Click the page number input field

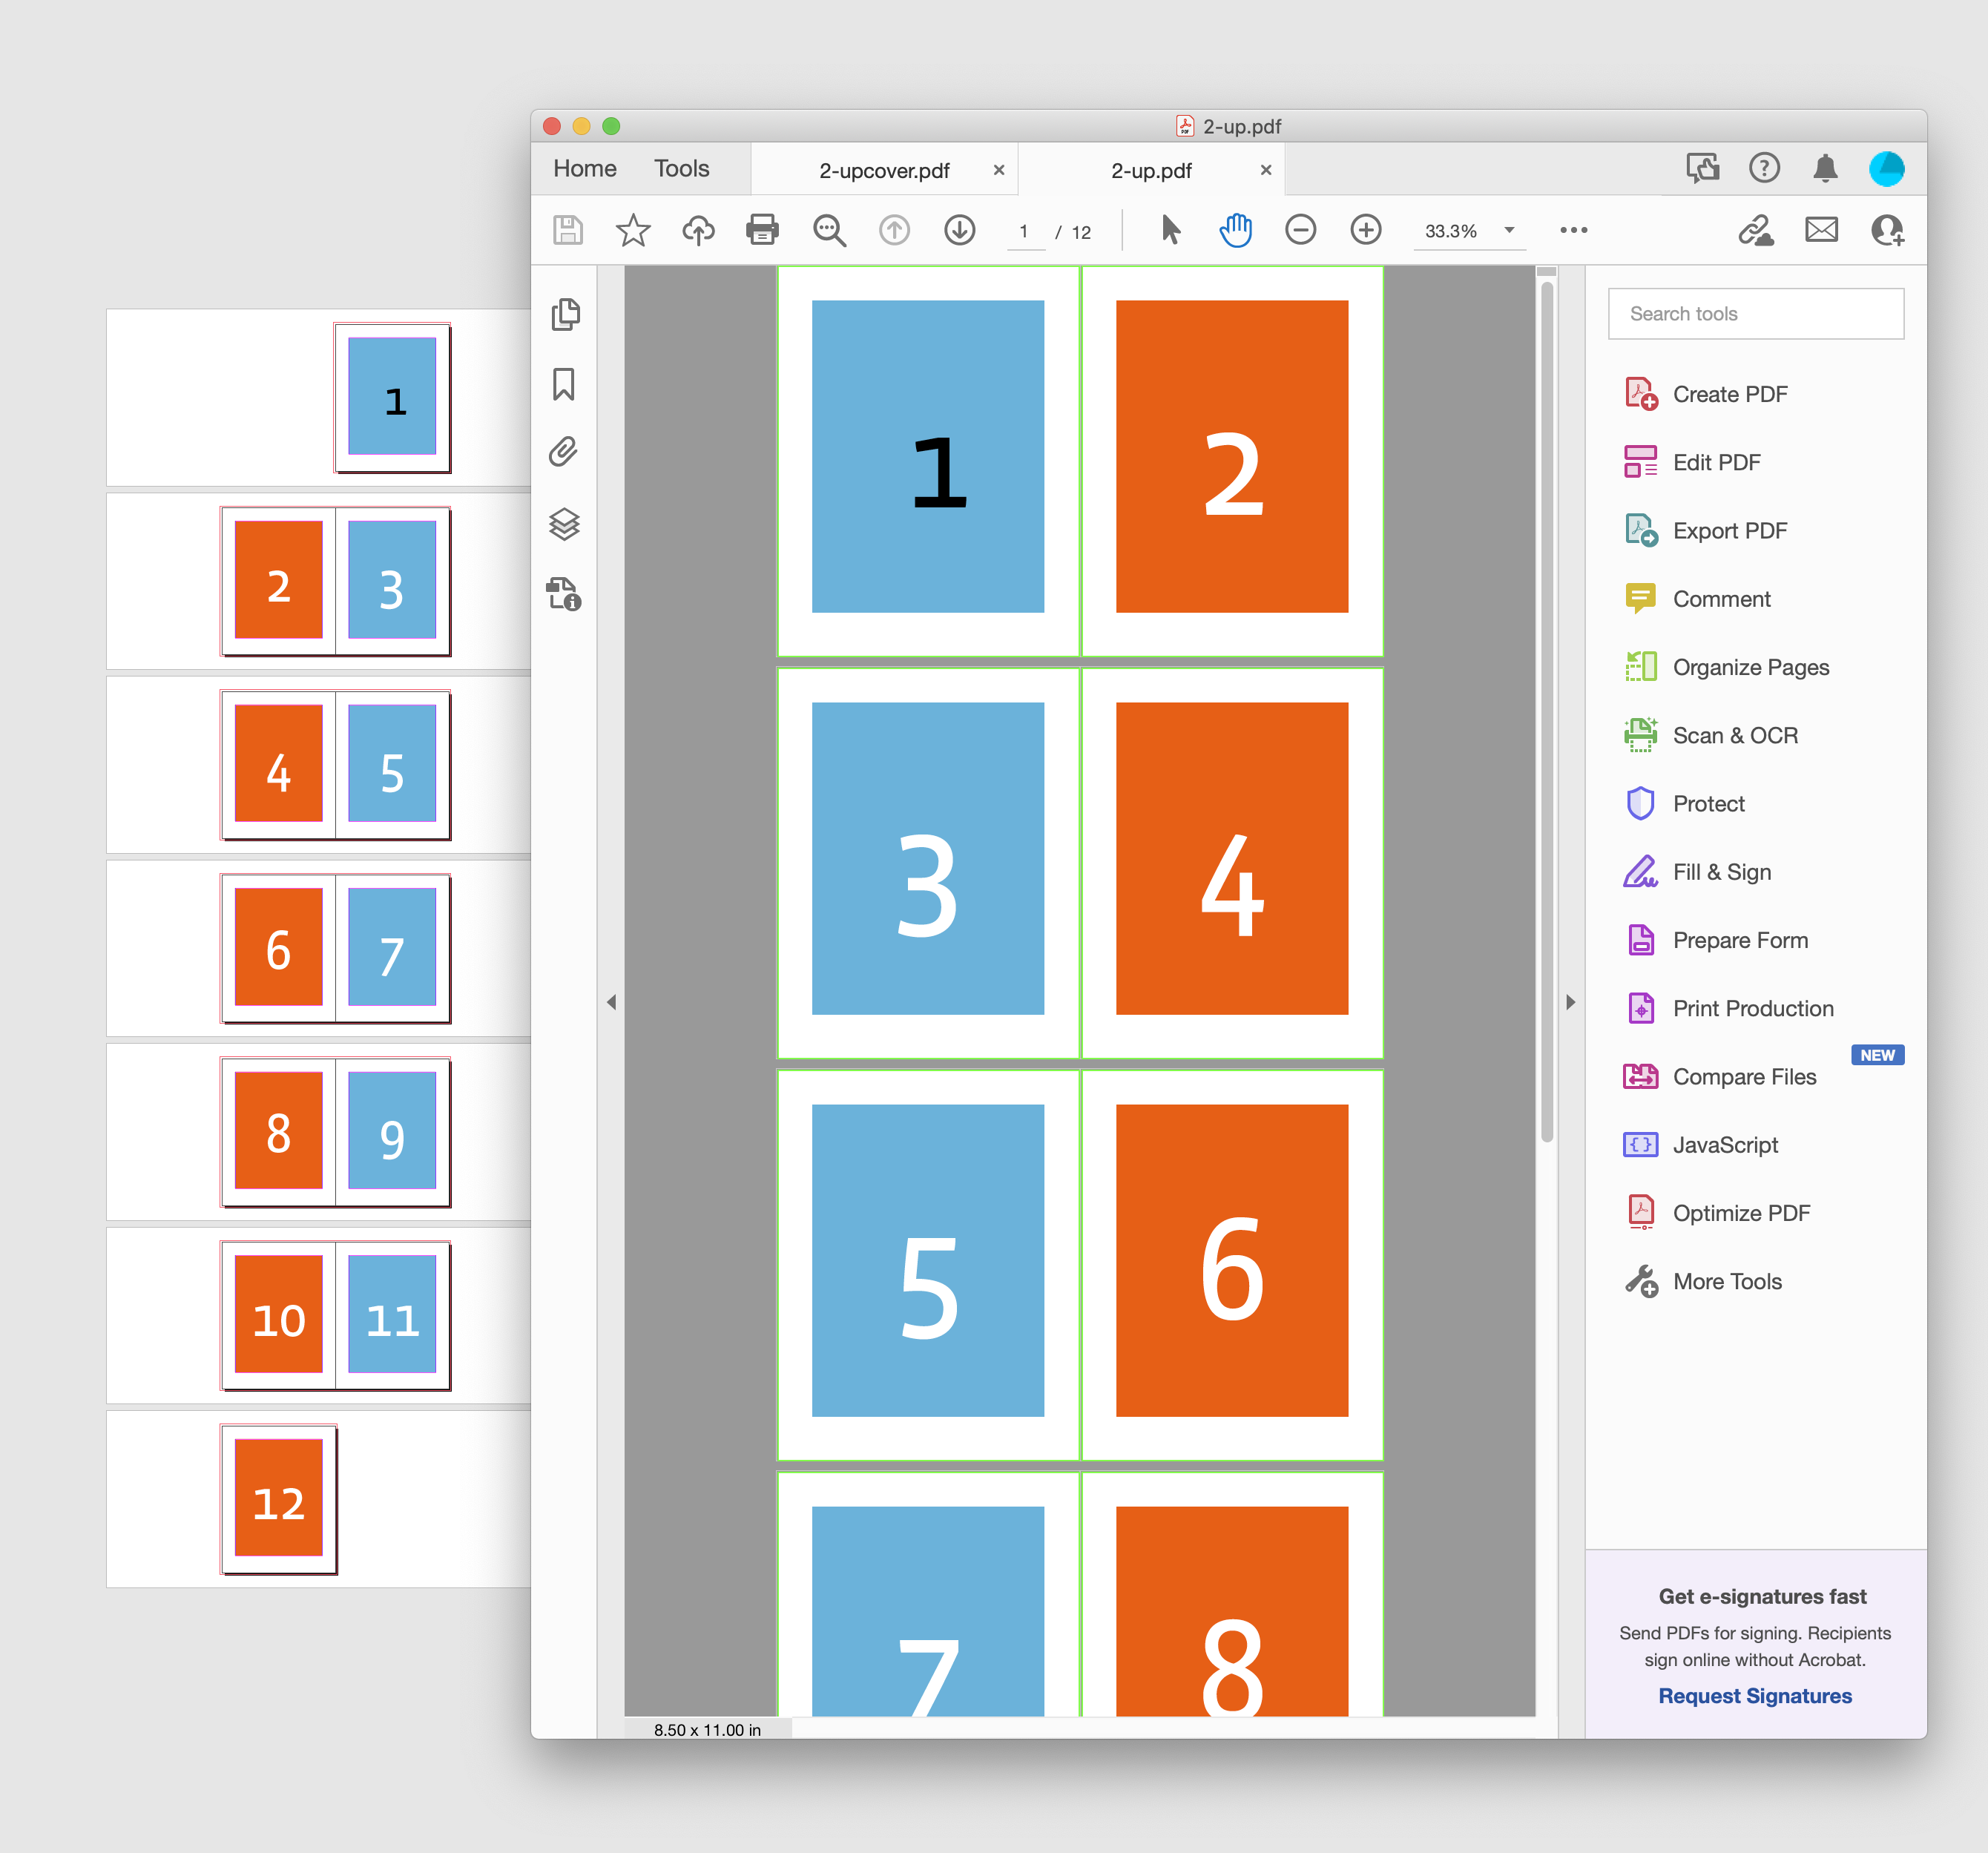click(x=1025, y=230)
